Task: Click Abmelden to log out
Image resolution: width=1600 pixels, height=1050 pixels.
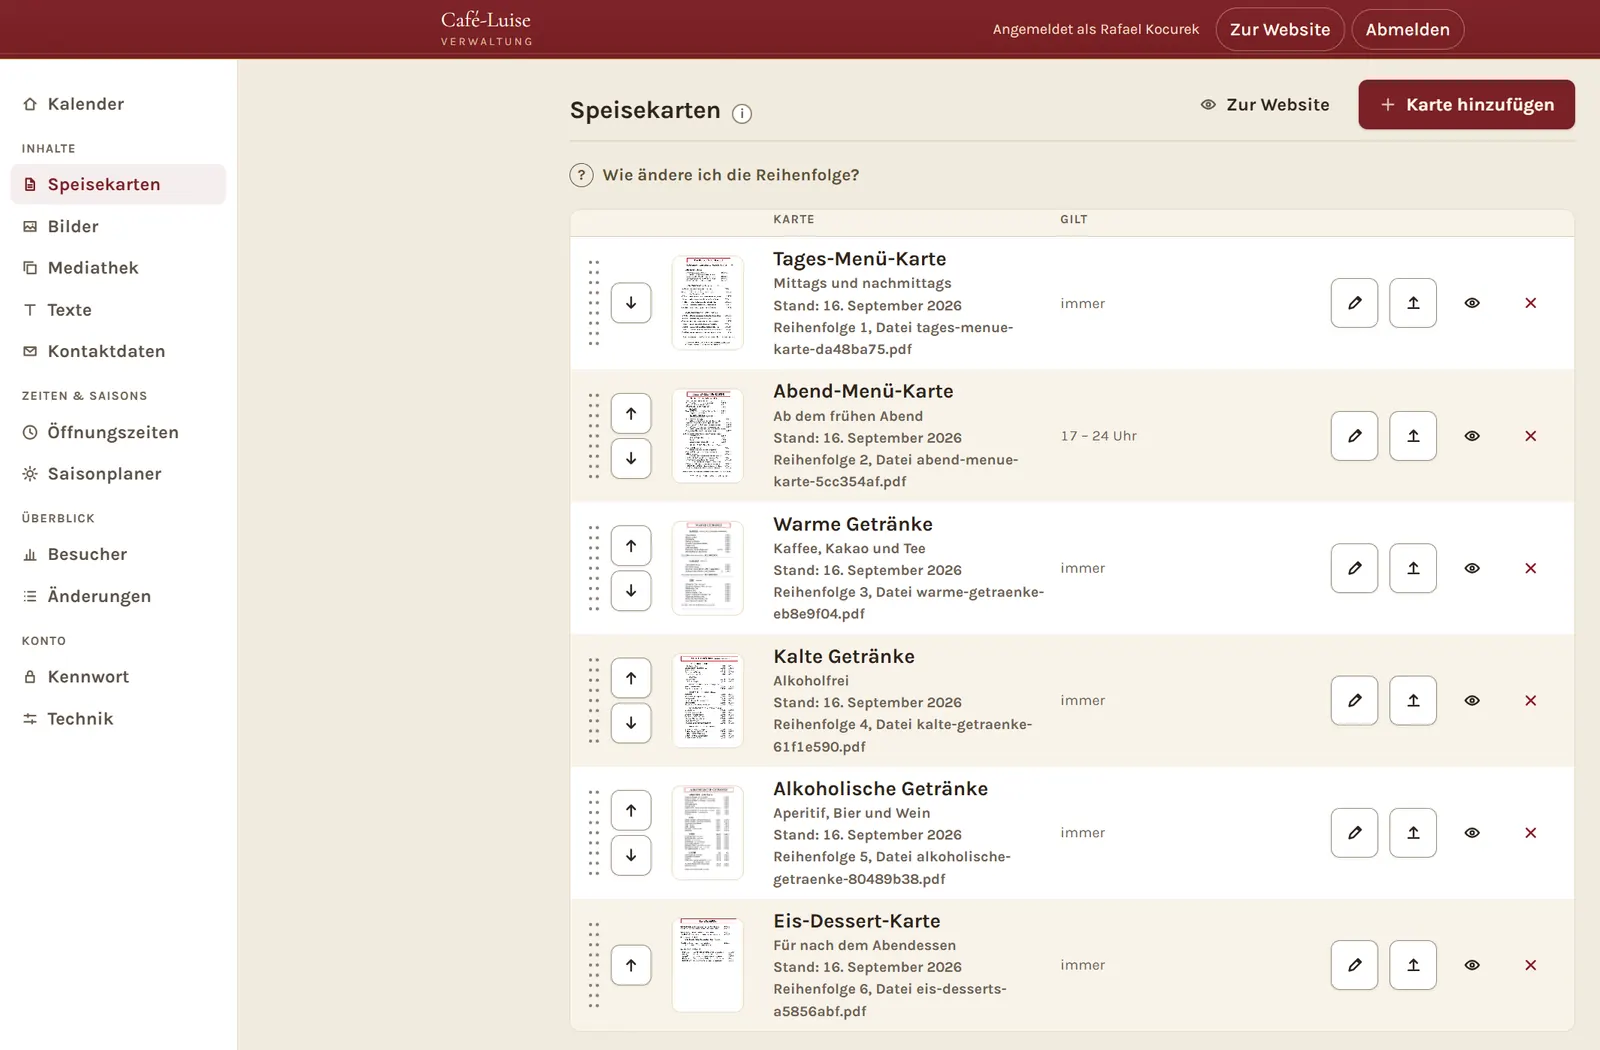Action: click(x=1407, y=29)
